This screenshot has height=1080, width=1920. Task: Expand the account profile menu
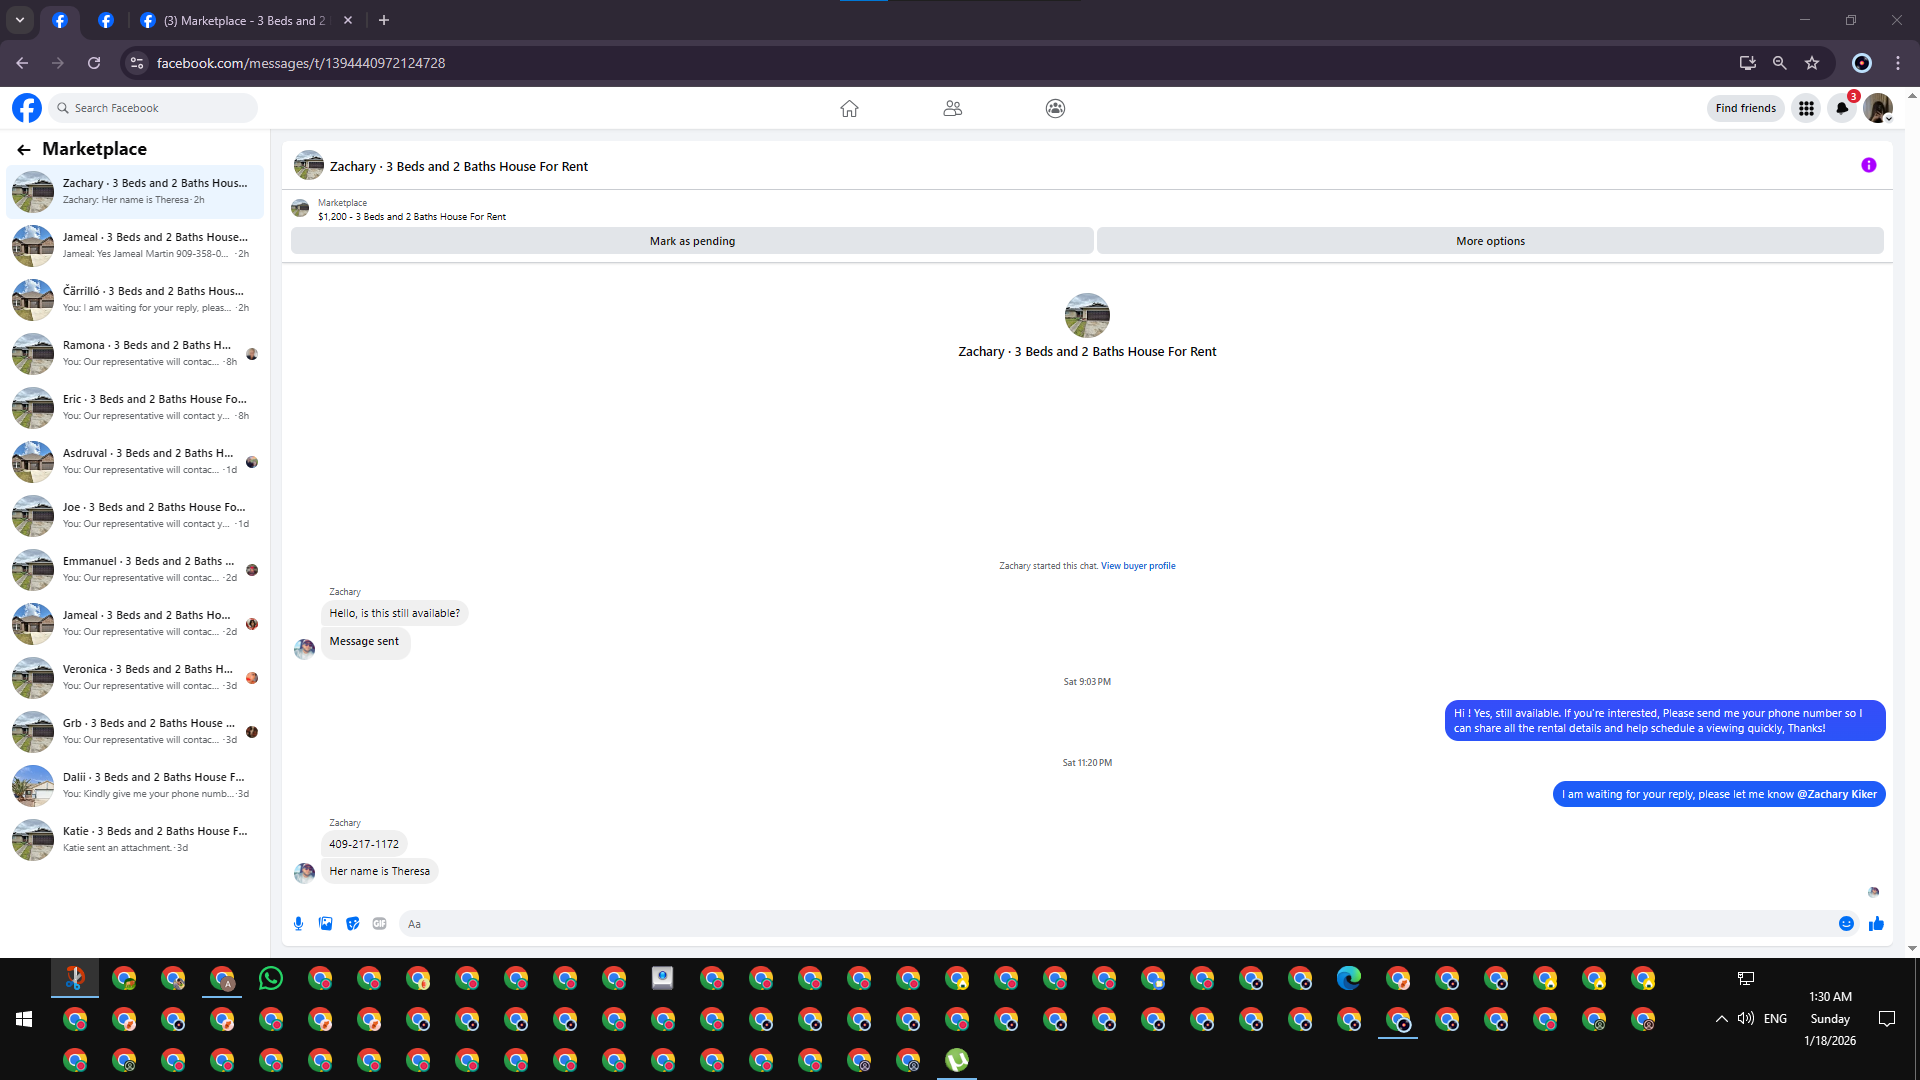tap(1878, 108)
